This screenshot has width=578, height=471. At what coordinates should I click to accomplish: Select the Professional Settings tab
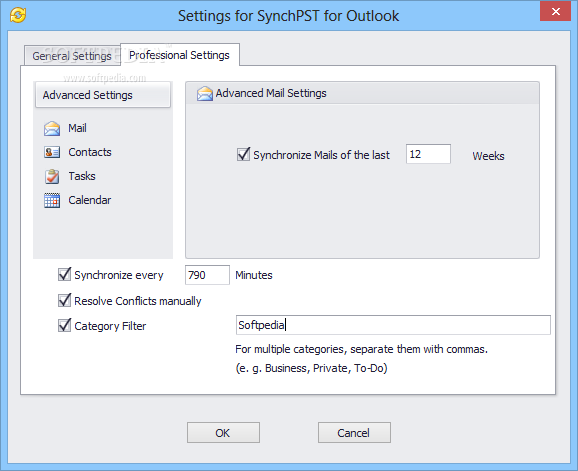[x=180, y=55]
